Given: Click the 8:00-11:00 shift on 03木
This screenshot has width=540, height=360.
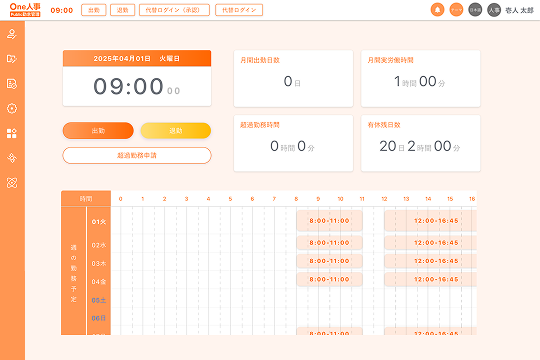Looking at the screenshot, I should click(329, 261).
